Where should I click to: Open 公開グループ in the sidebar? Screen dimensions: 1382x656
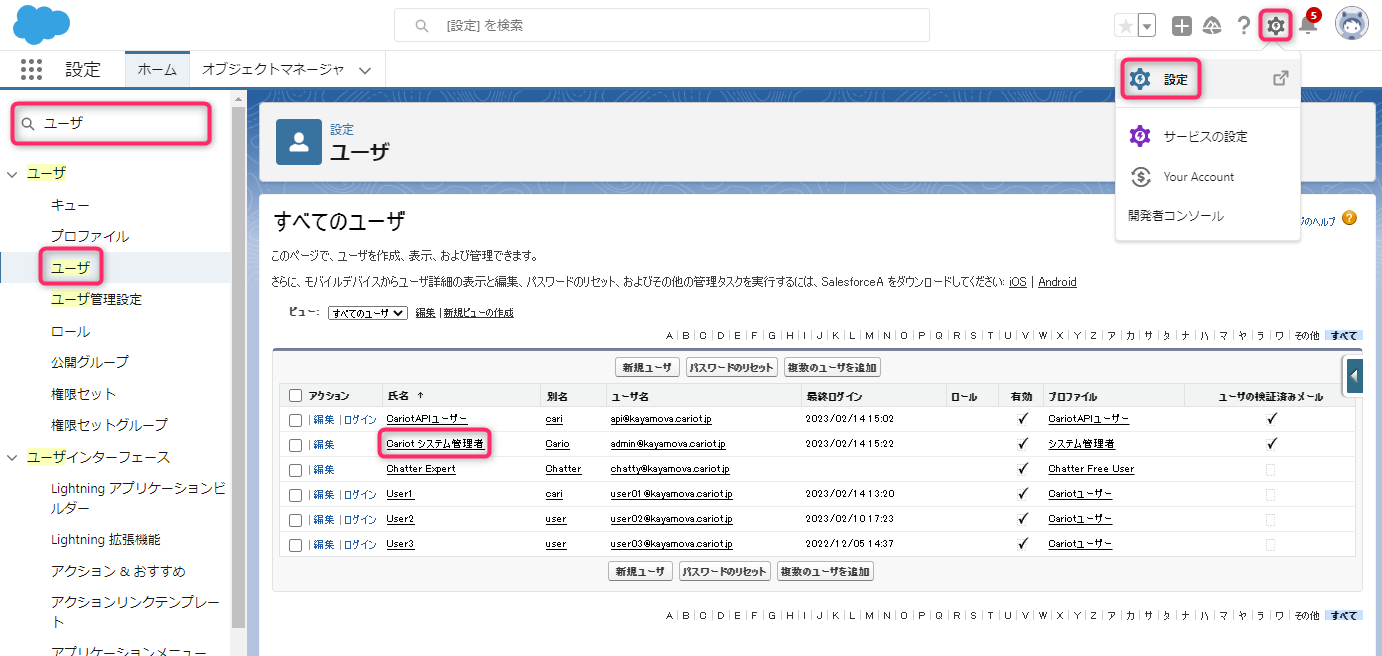click(x=90, y=362)
